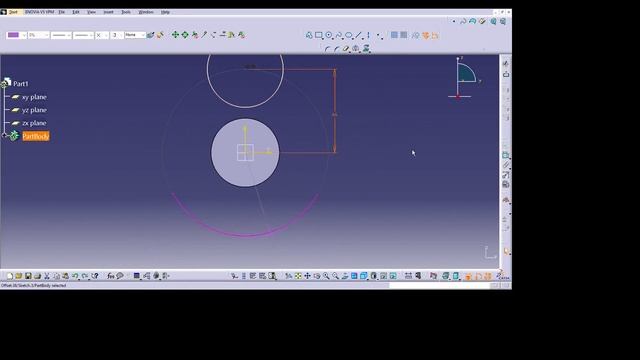This screenshot has height=360, width=640.
Task: Toggle Construction/Standard Element mode
Action: [416, 36]
